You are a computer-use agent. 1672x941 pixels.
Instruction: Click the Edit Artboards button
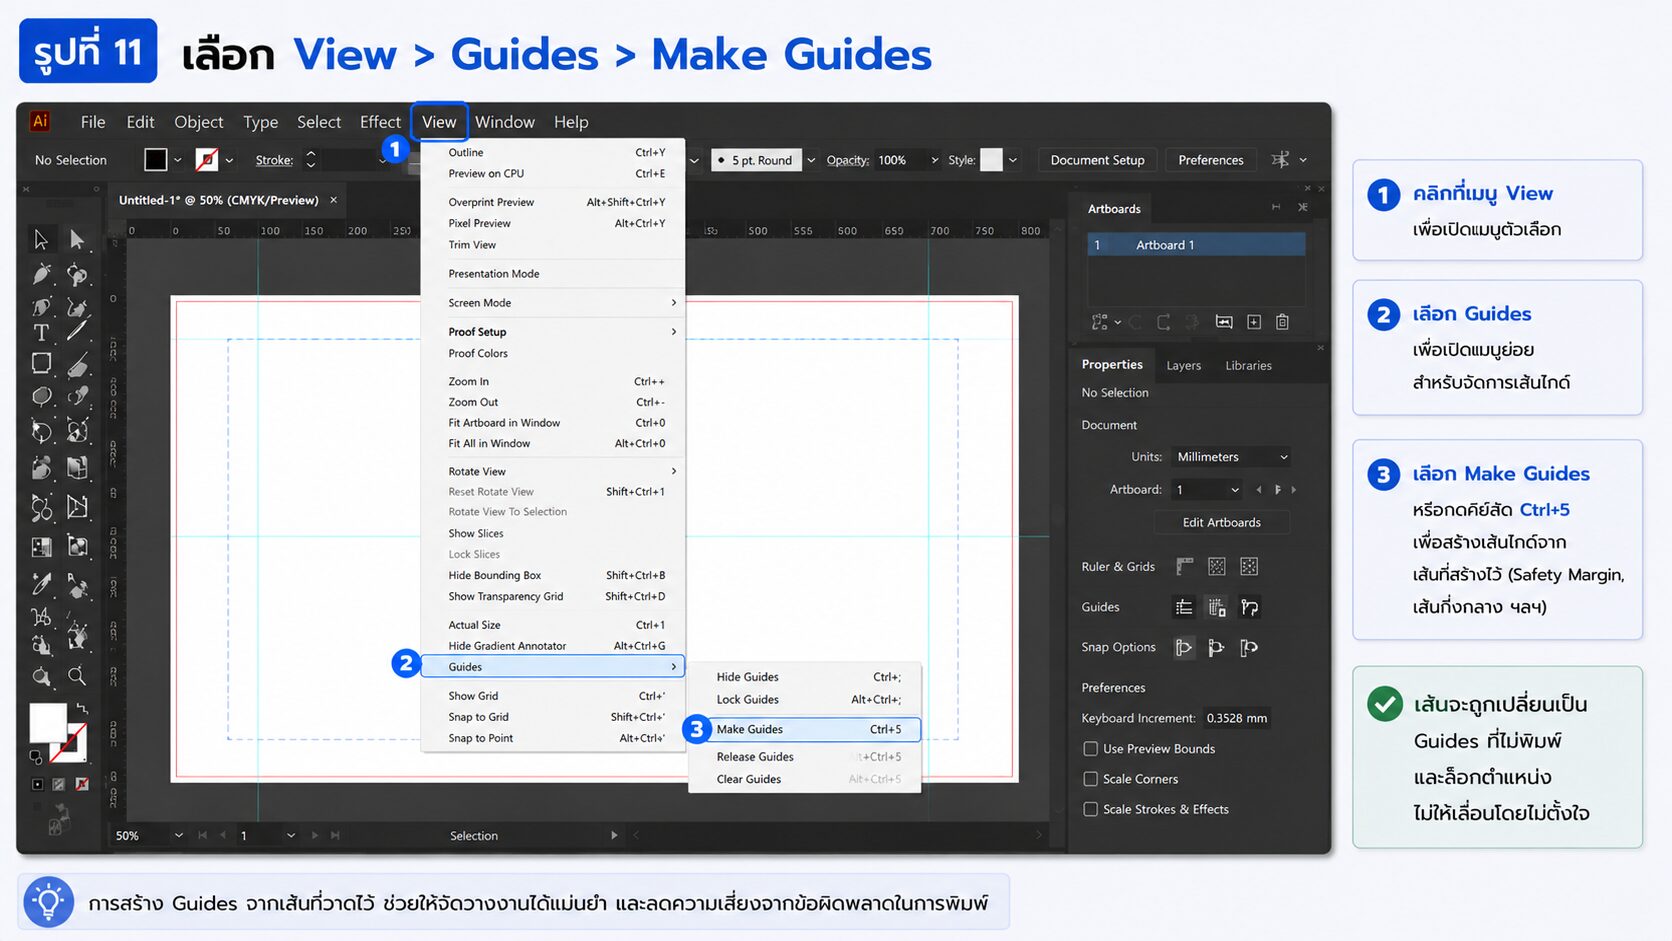[1221, 522]
